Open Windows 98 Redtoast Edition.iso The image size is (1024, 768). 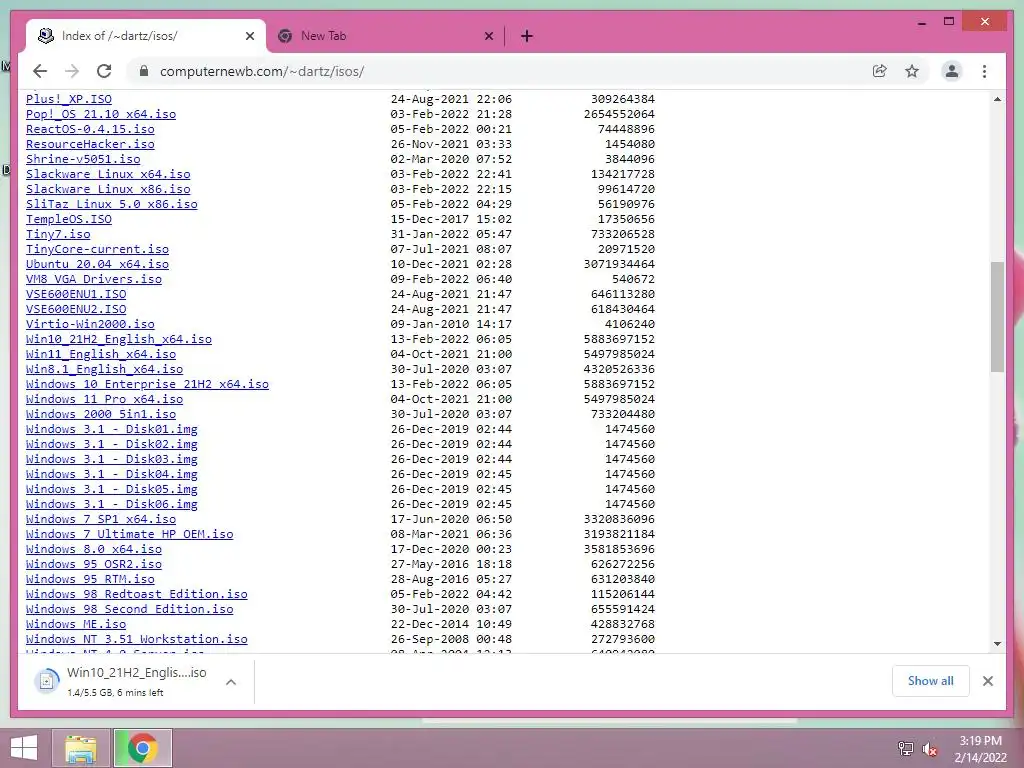136,595
